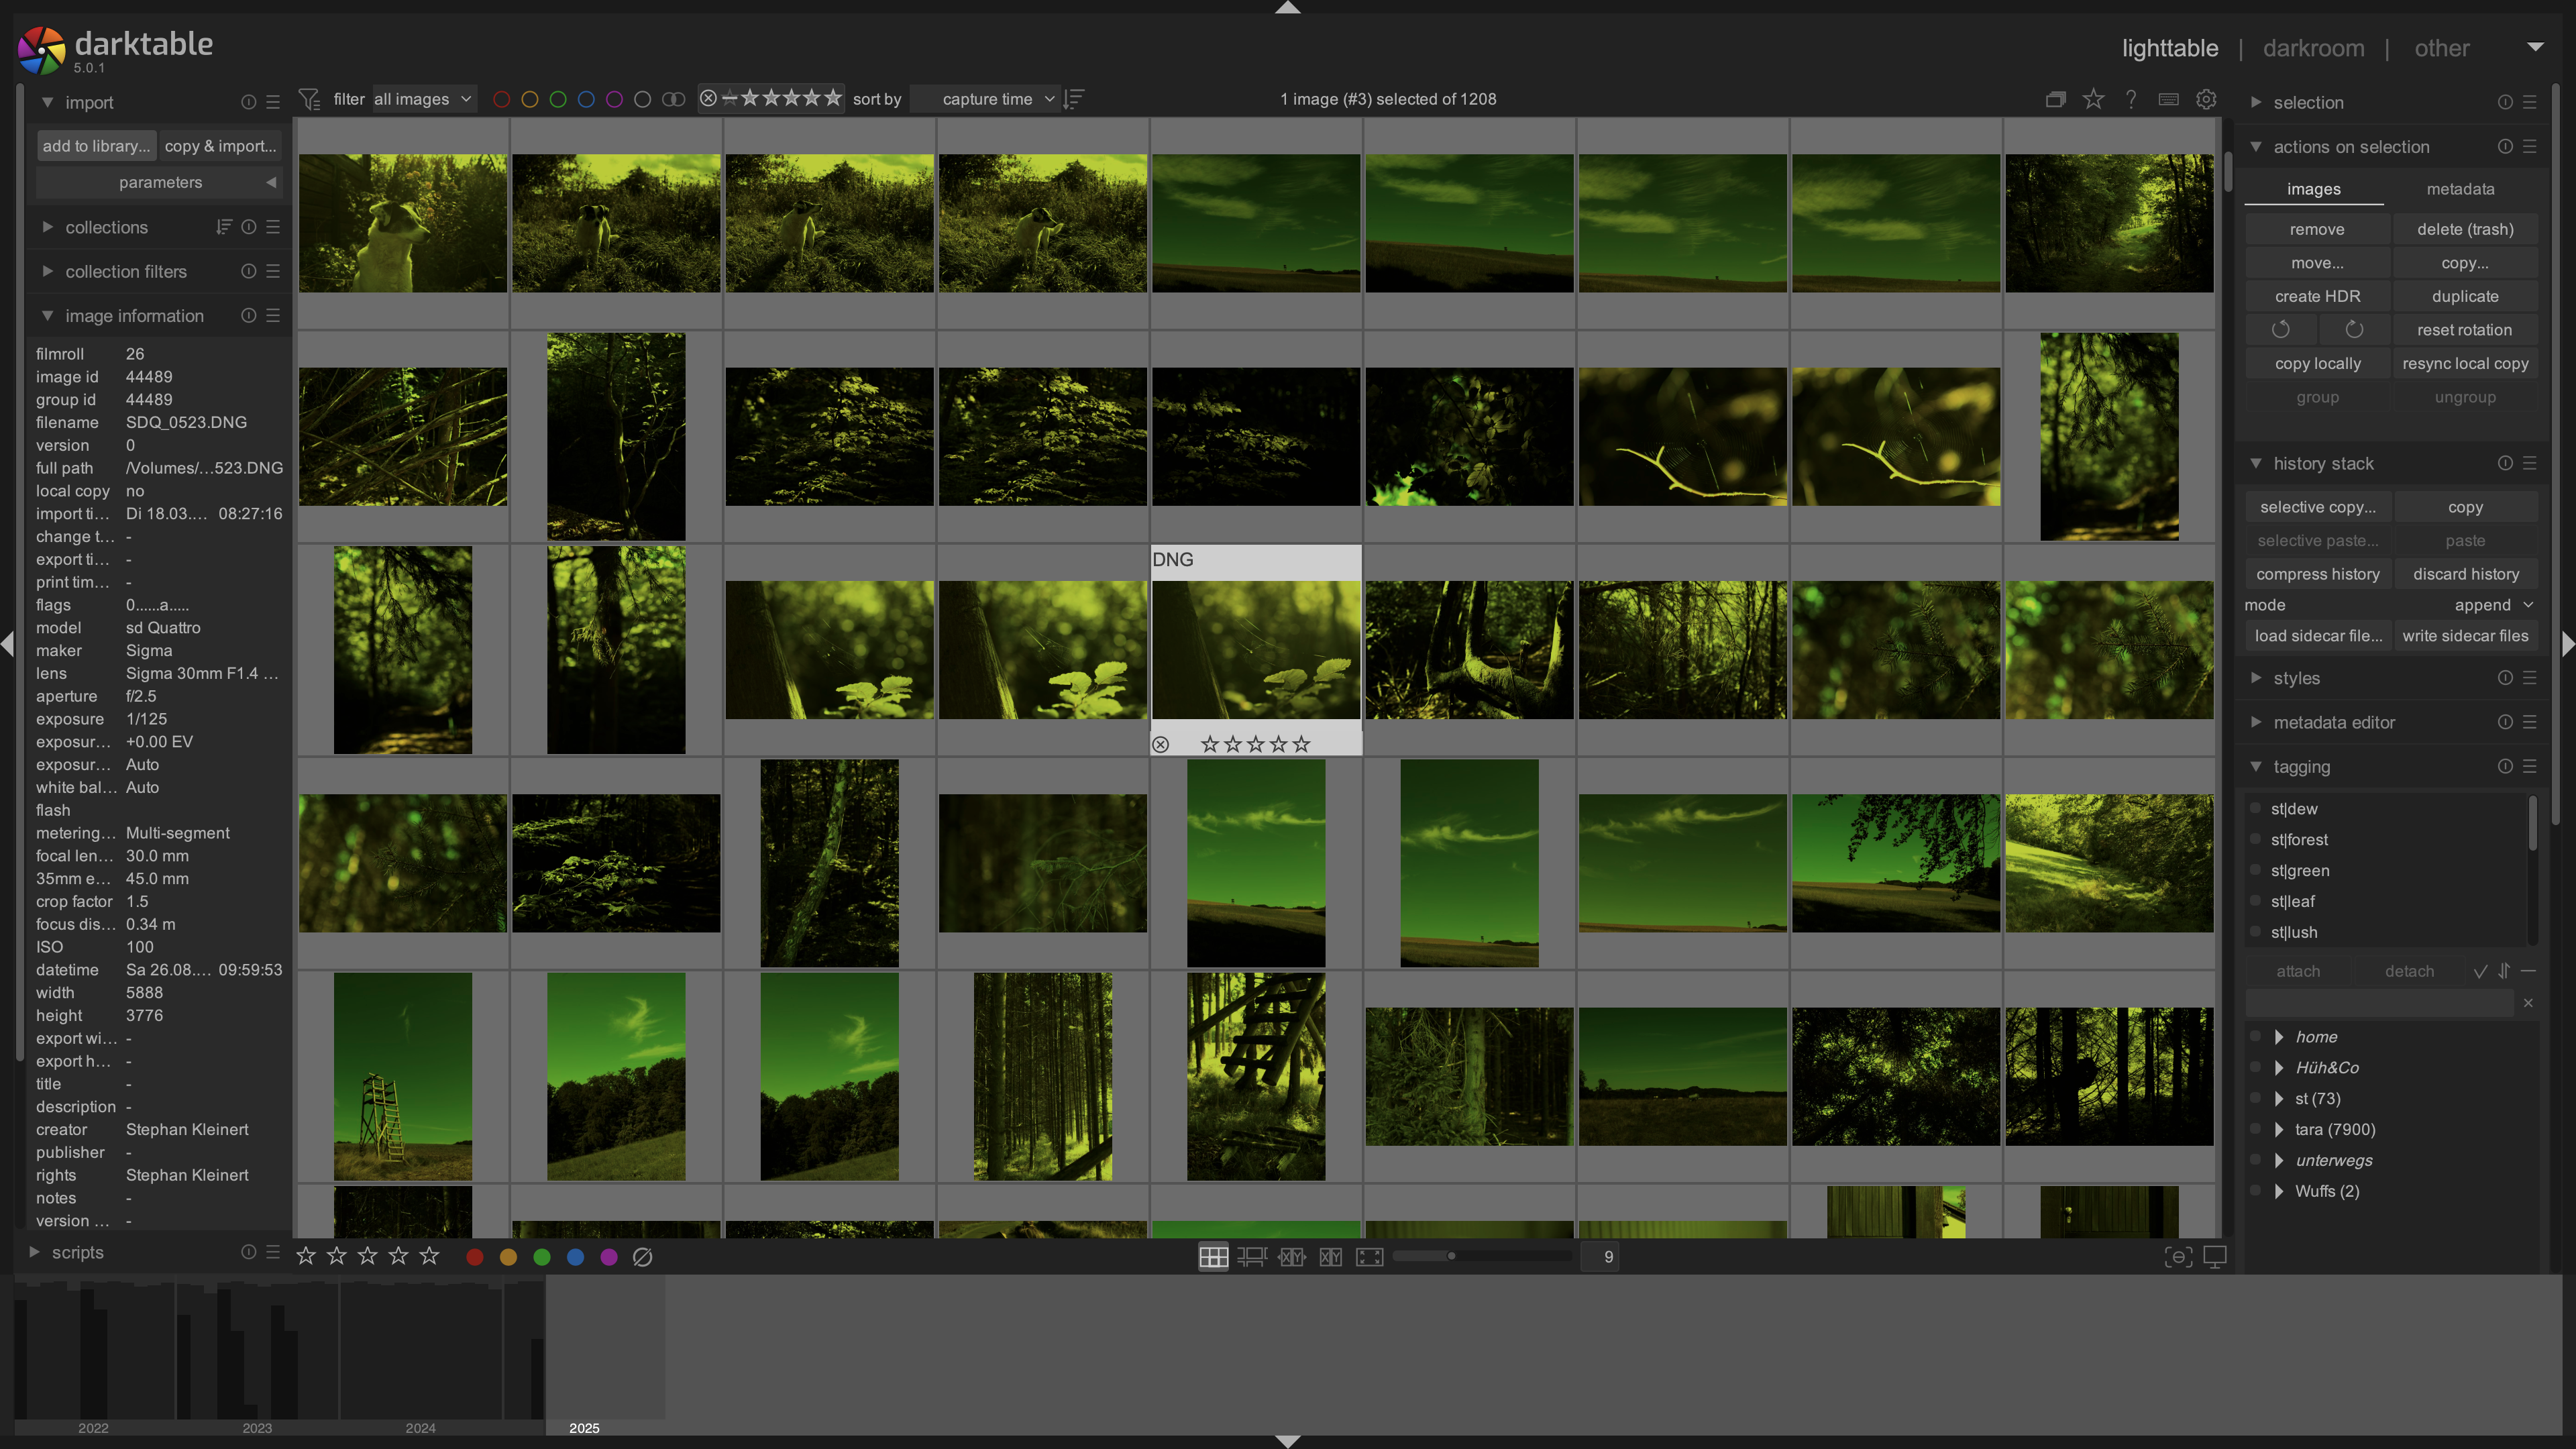Select the 2024 marker in the timeline
This screenshot has height=1449, width=2576.
tap(420, 1427)
